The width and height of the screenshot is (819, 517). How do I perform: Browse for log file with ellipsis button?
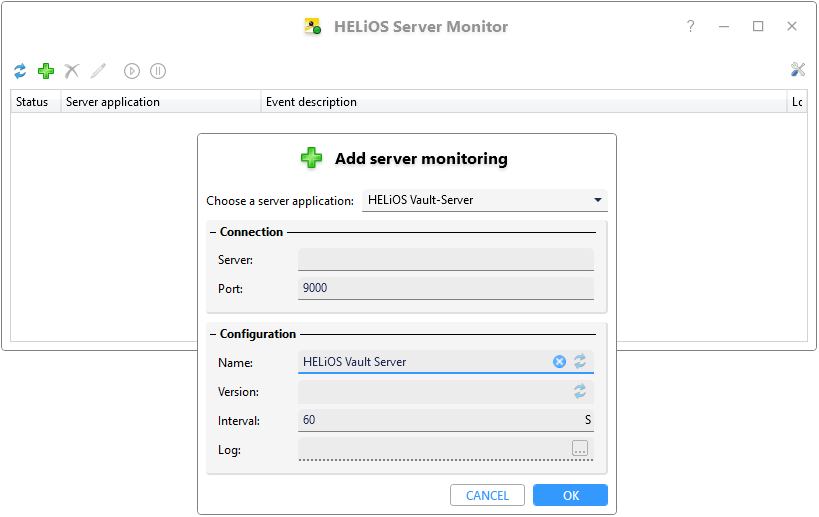tap(580, 449)
